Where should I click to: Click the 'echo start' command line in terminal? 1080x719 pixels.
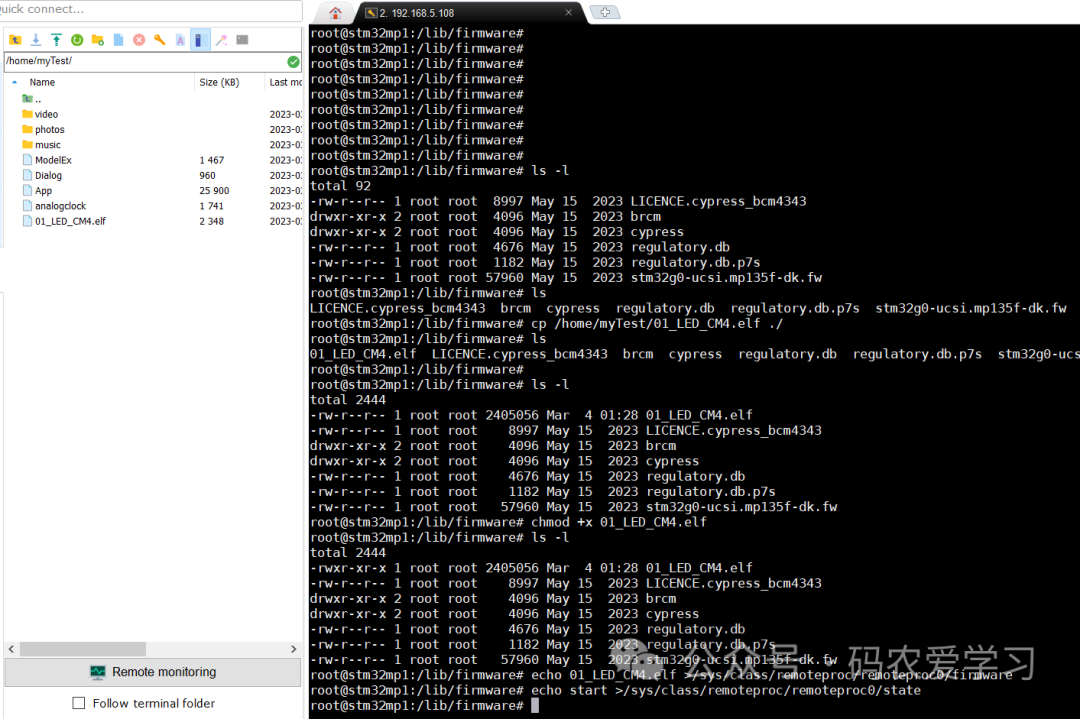615,691
